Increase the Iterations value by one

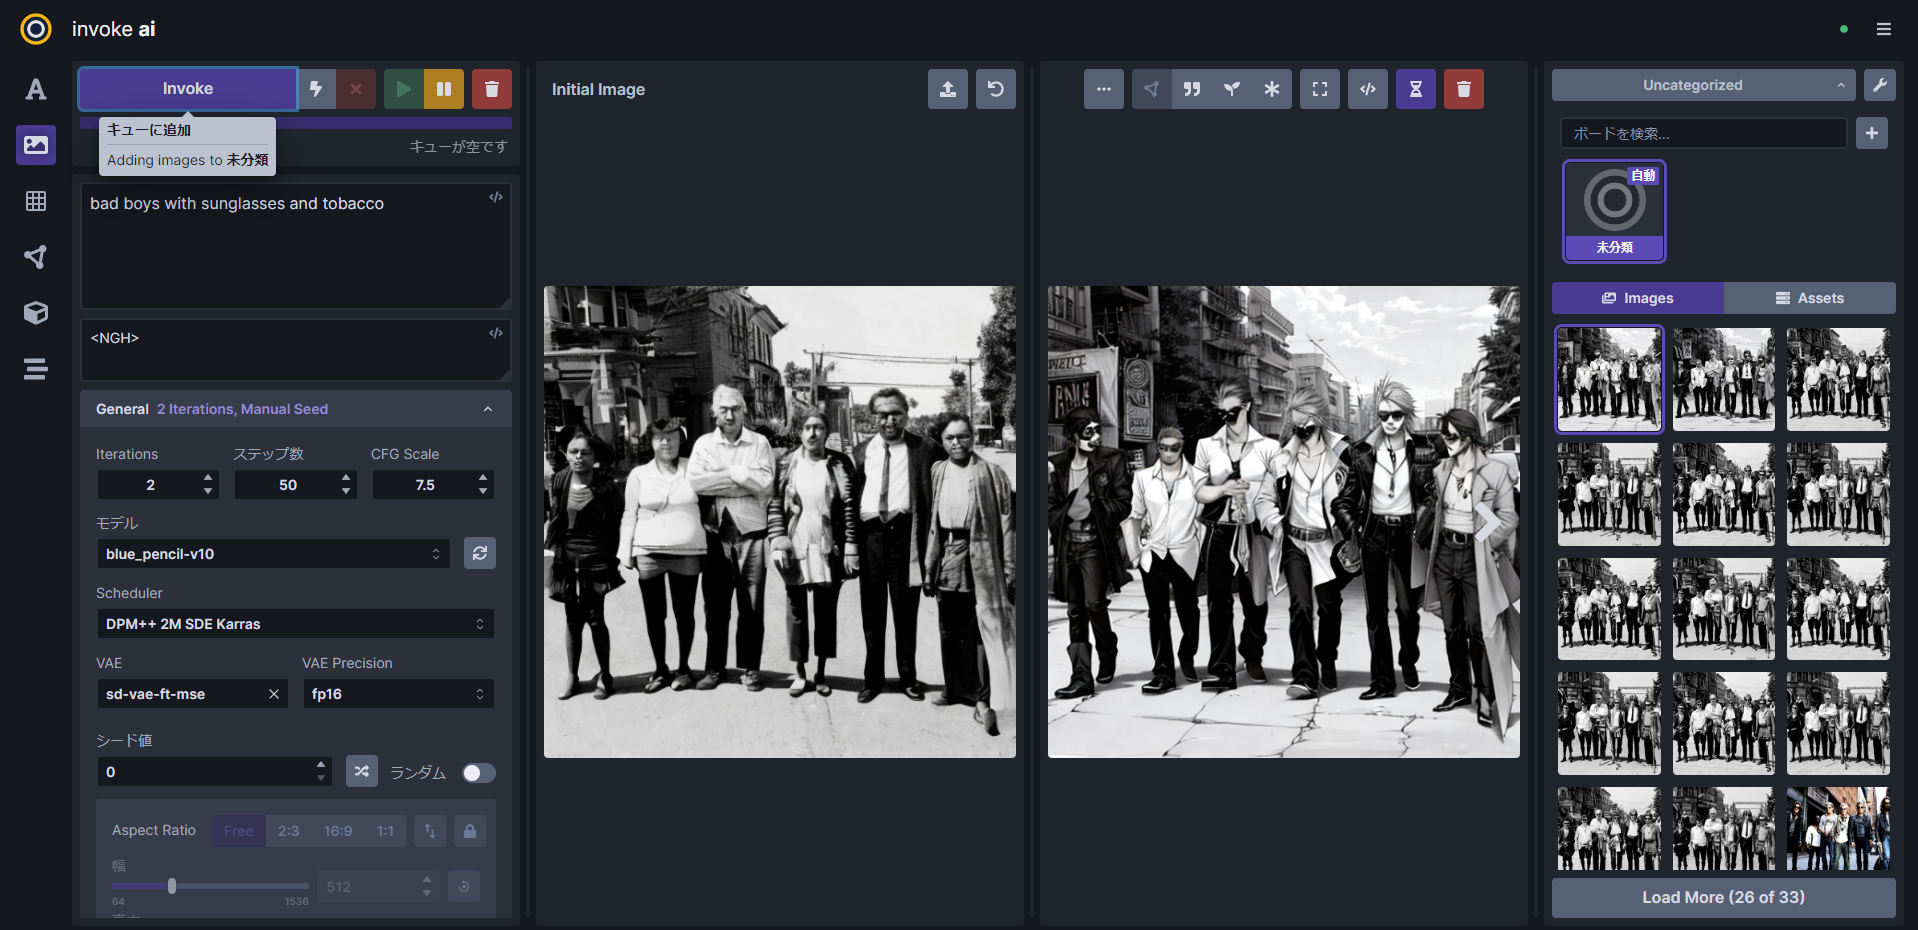click(208, 478)
